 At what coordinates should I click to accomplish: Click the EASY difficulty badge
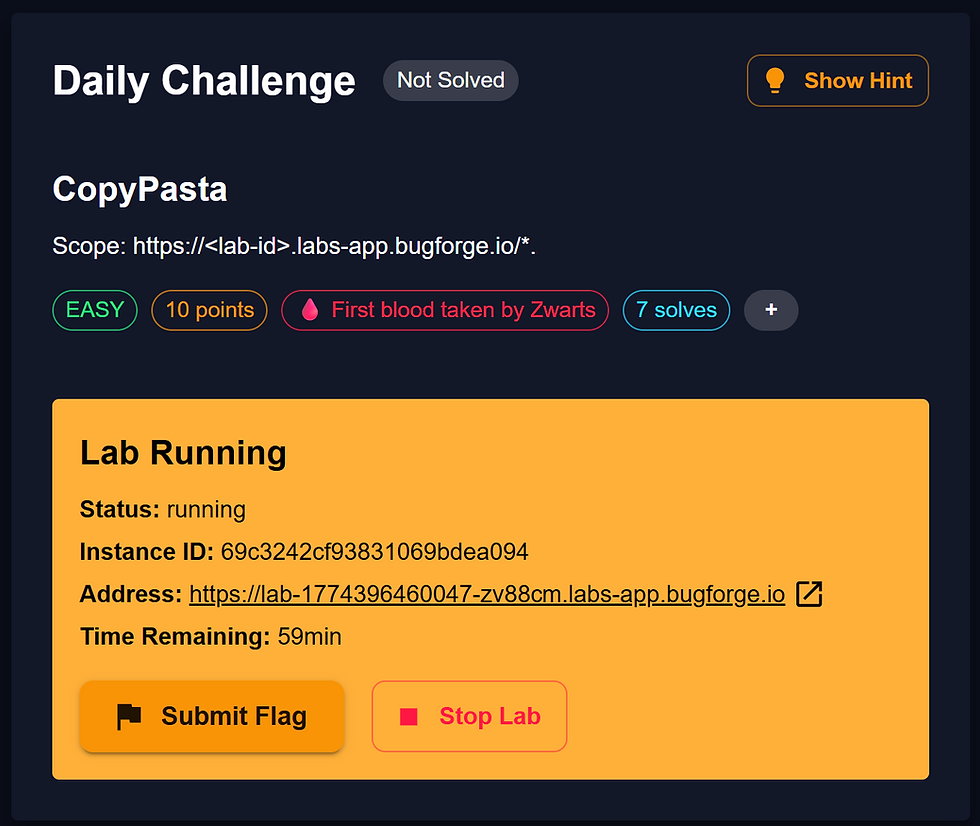pyautogui.click(x=94, y=310)
